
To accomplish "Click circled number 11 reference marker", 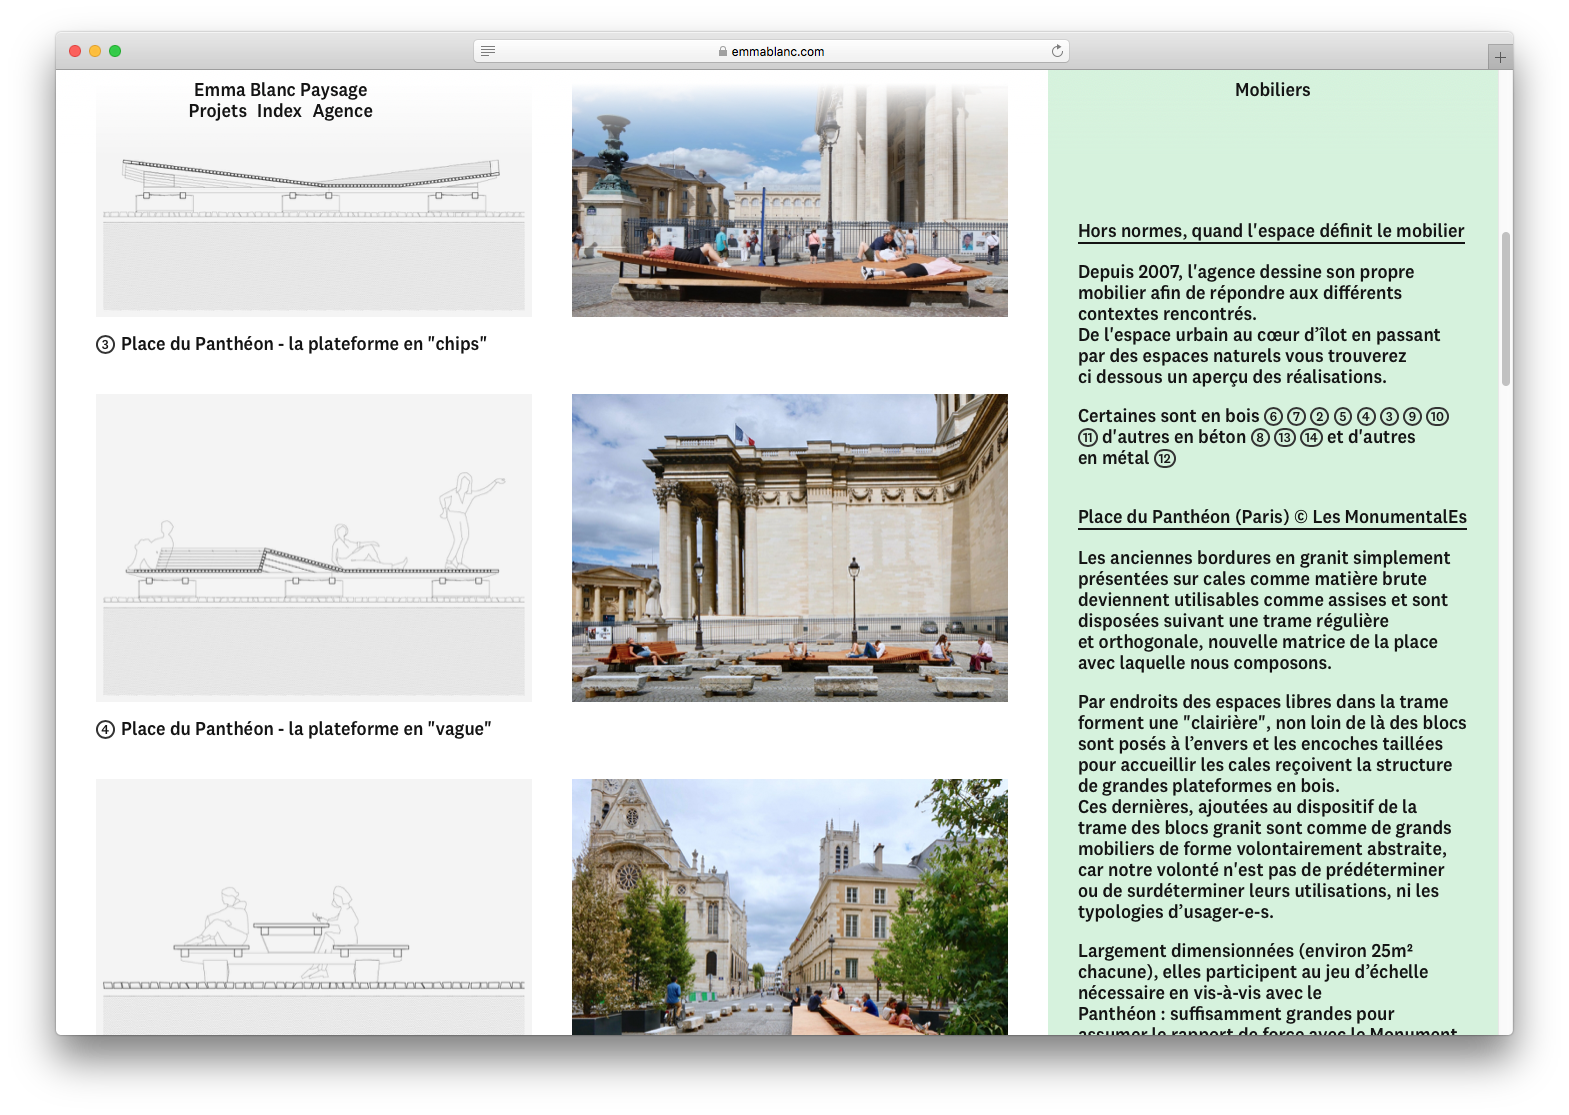I will point(1088,438).
